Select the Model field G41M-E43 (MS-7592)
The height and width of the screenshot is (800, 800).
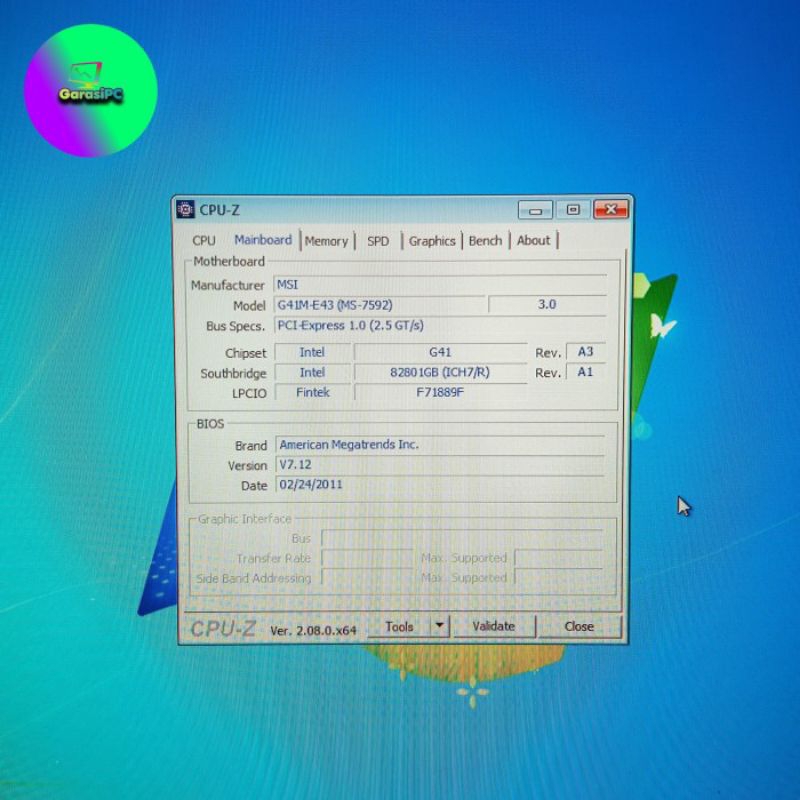380,305
